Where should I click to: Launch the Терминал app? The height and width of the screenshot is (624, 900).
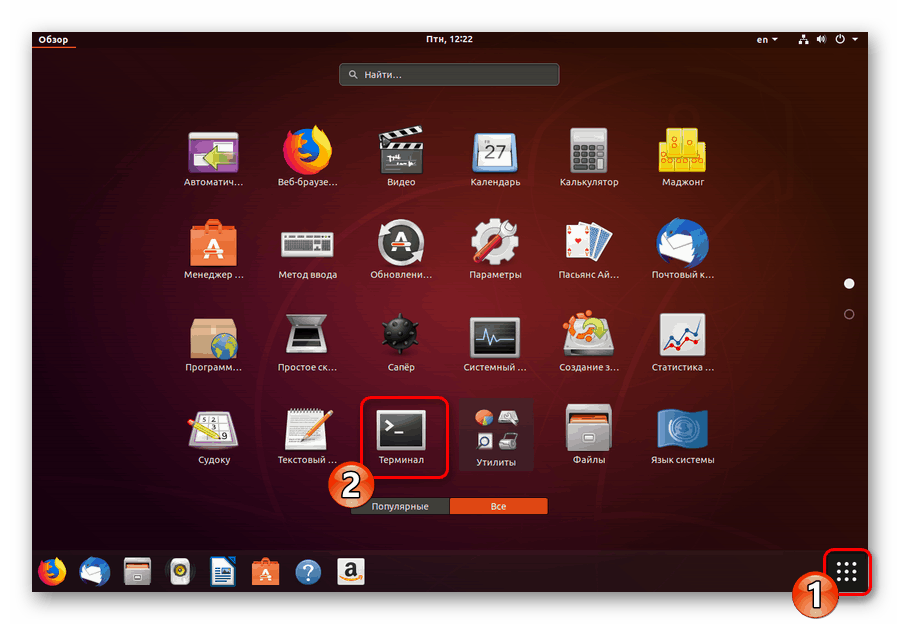coord(401,436)
